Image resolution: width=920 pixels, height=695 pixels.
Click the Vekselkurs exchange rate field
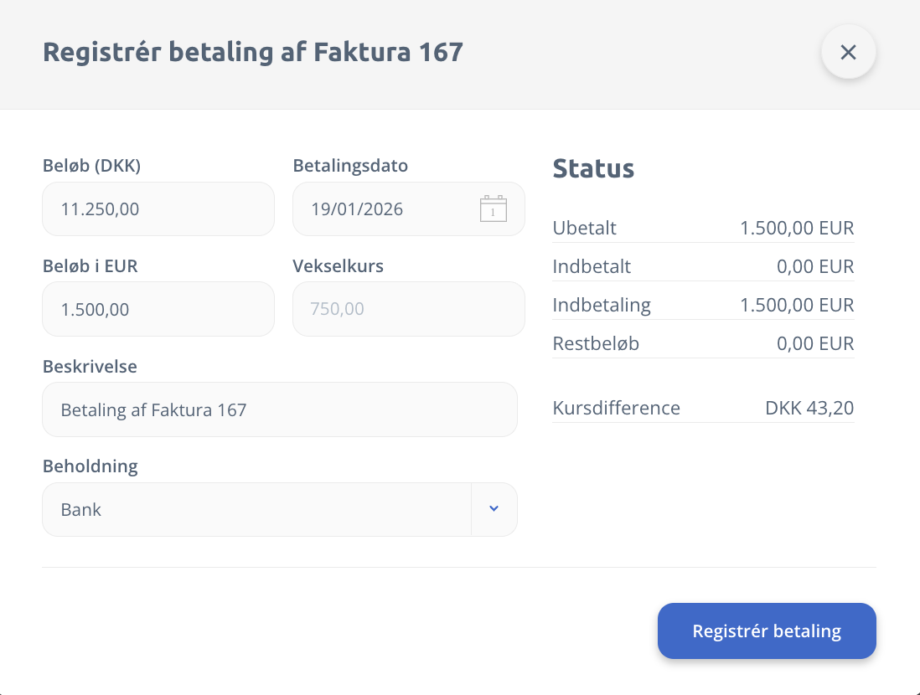pos(408,309)
